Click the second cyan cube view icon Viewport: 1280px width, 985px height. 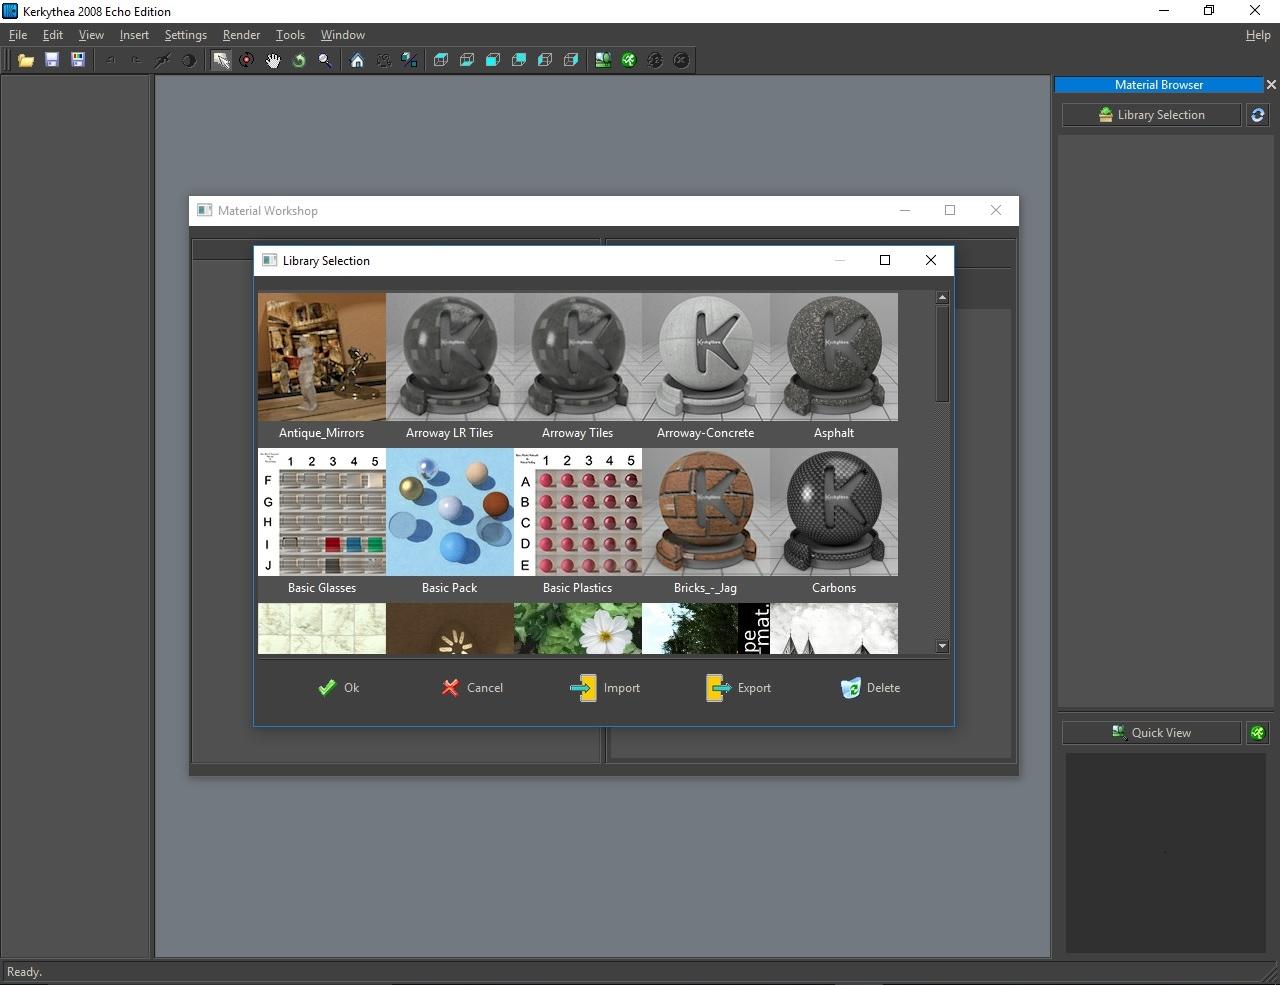[x=467, y=60]
